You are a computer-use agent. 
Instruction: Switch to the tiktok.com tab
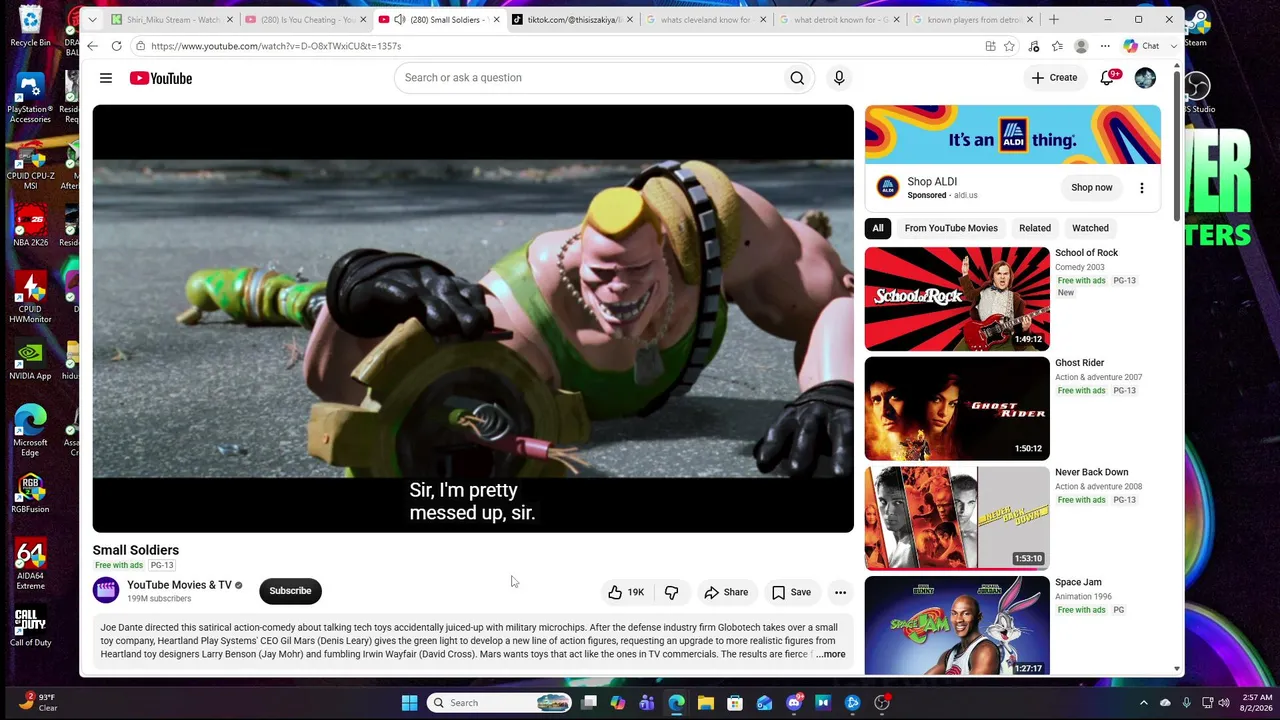(573, 19)
